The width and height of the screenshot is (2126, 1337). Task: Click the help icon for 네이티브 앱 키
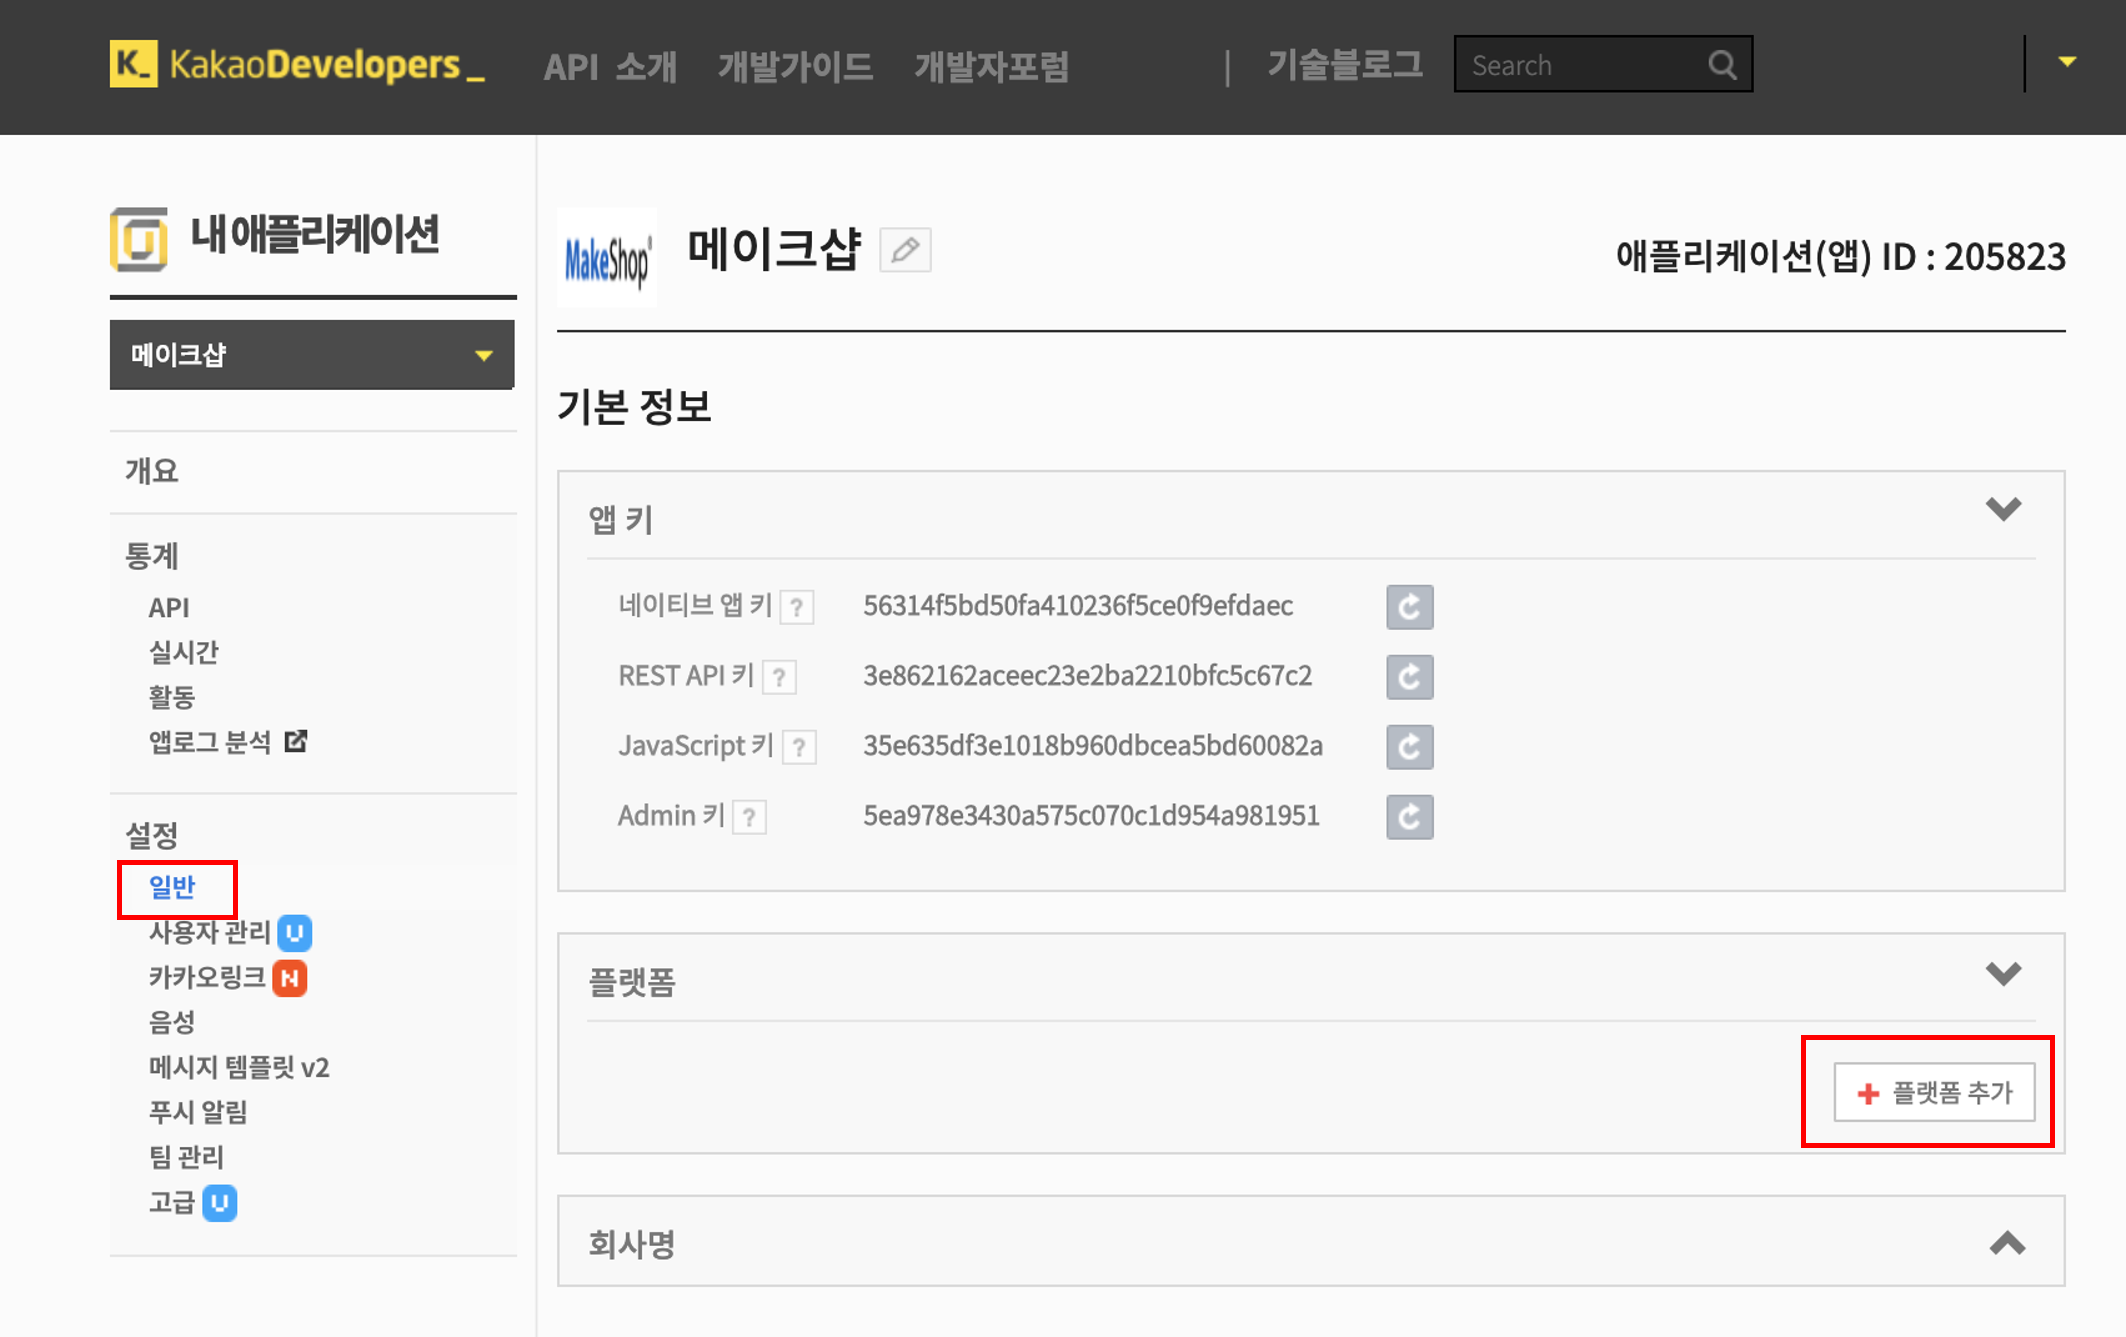tap(797, 607)
